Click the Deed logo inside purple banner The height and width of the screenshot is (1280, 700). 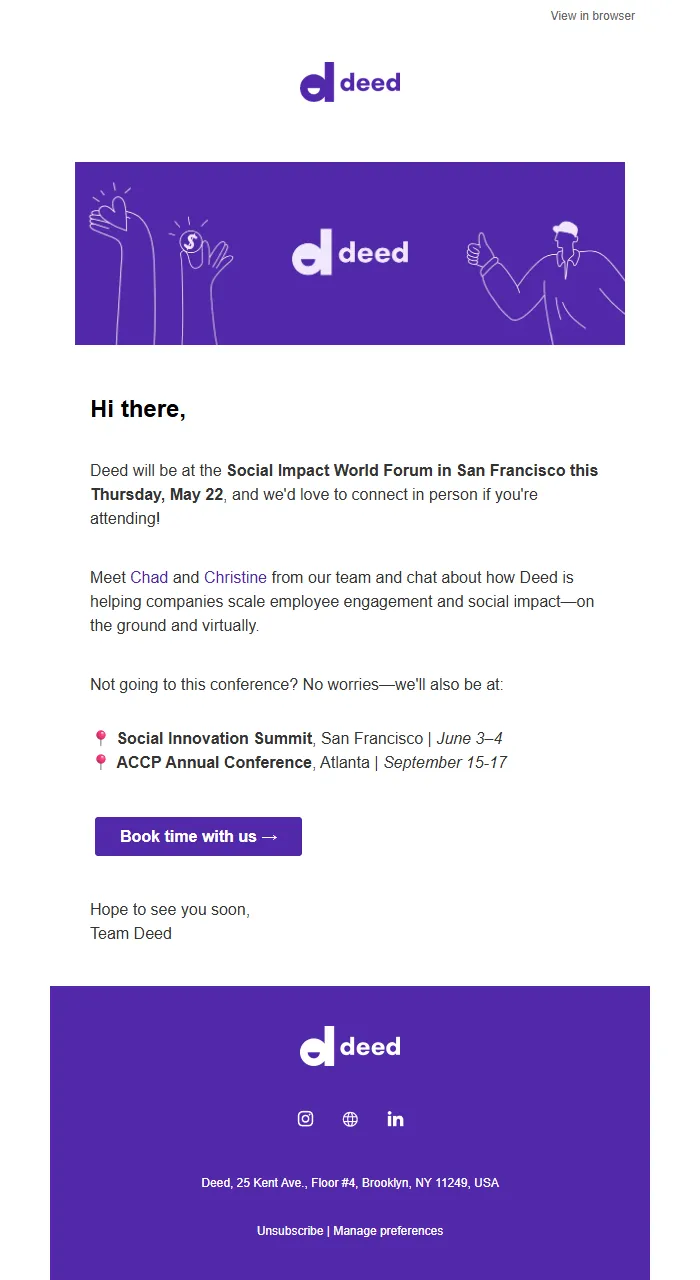[350, 254]
